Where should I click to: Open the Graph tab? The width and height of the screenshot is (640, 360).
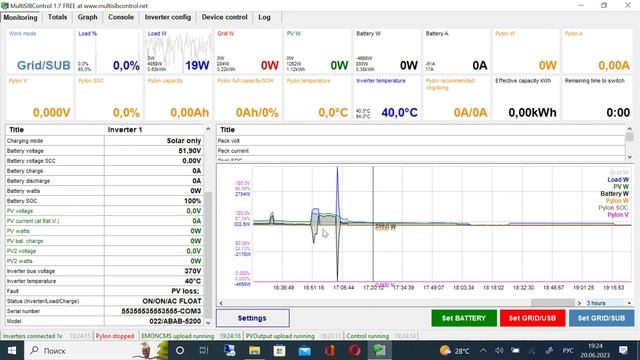[x=87, y=17]
